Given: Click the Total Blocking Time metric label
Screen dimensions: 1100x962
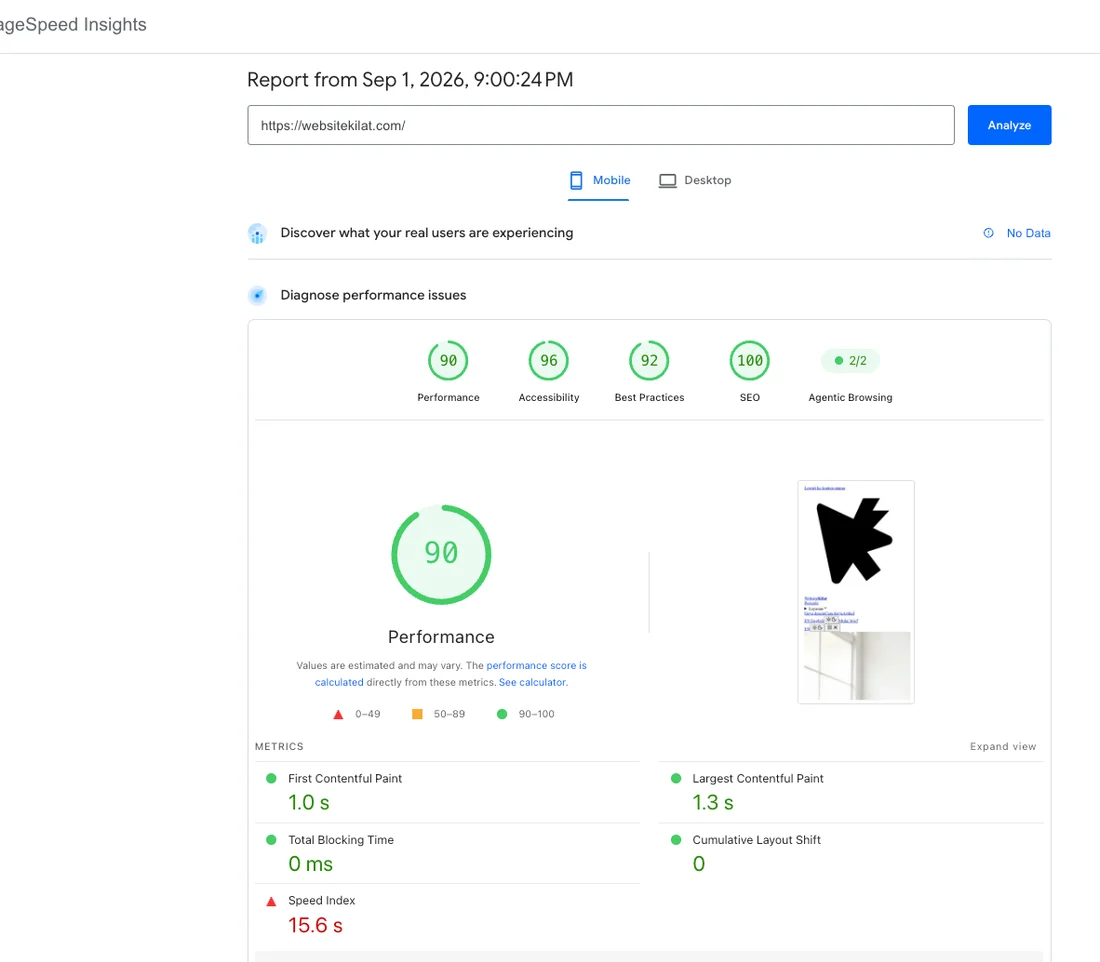Looking at the screenshot, I should point(341,840).
